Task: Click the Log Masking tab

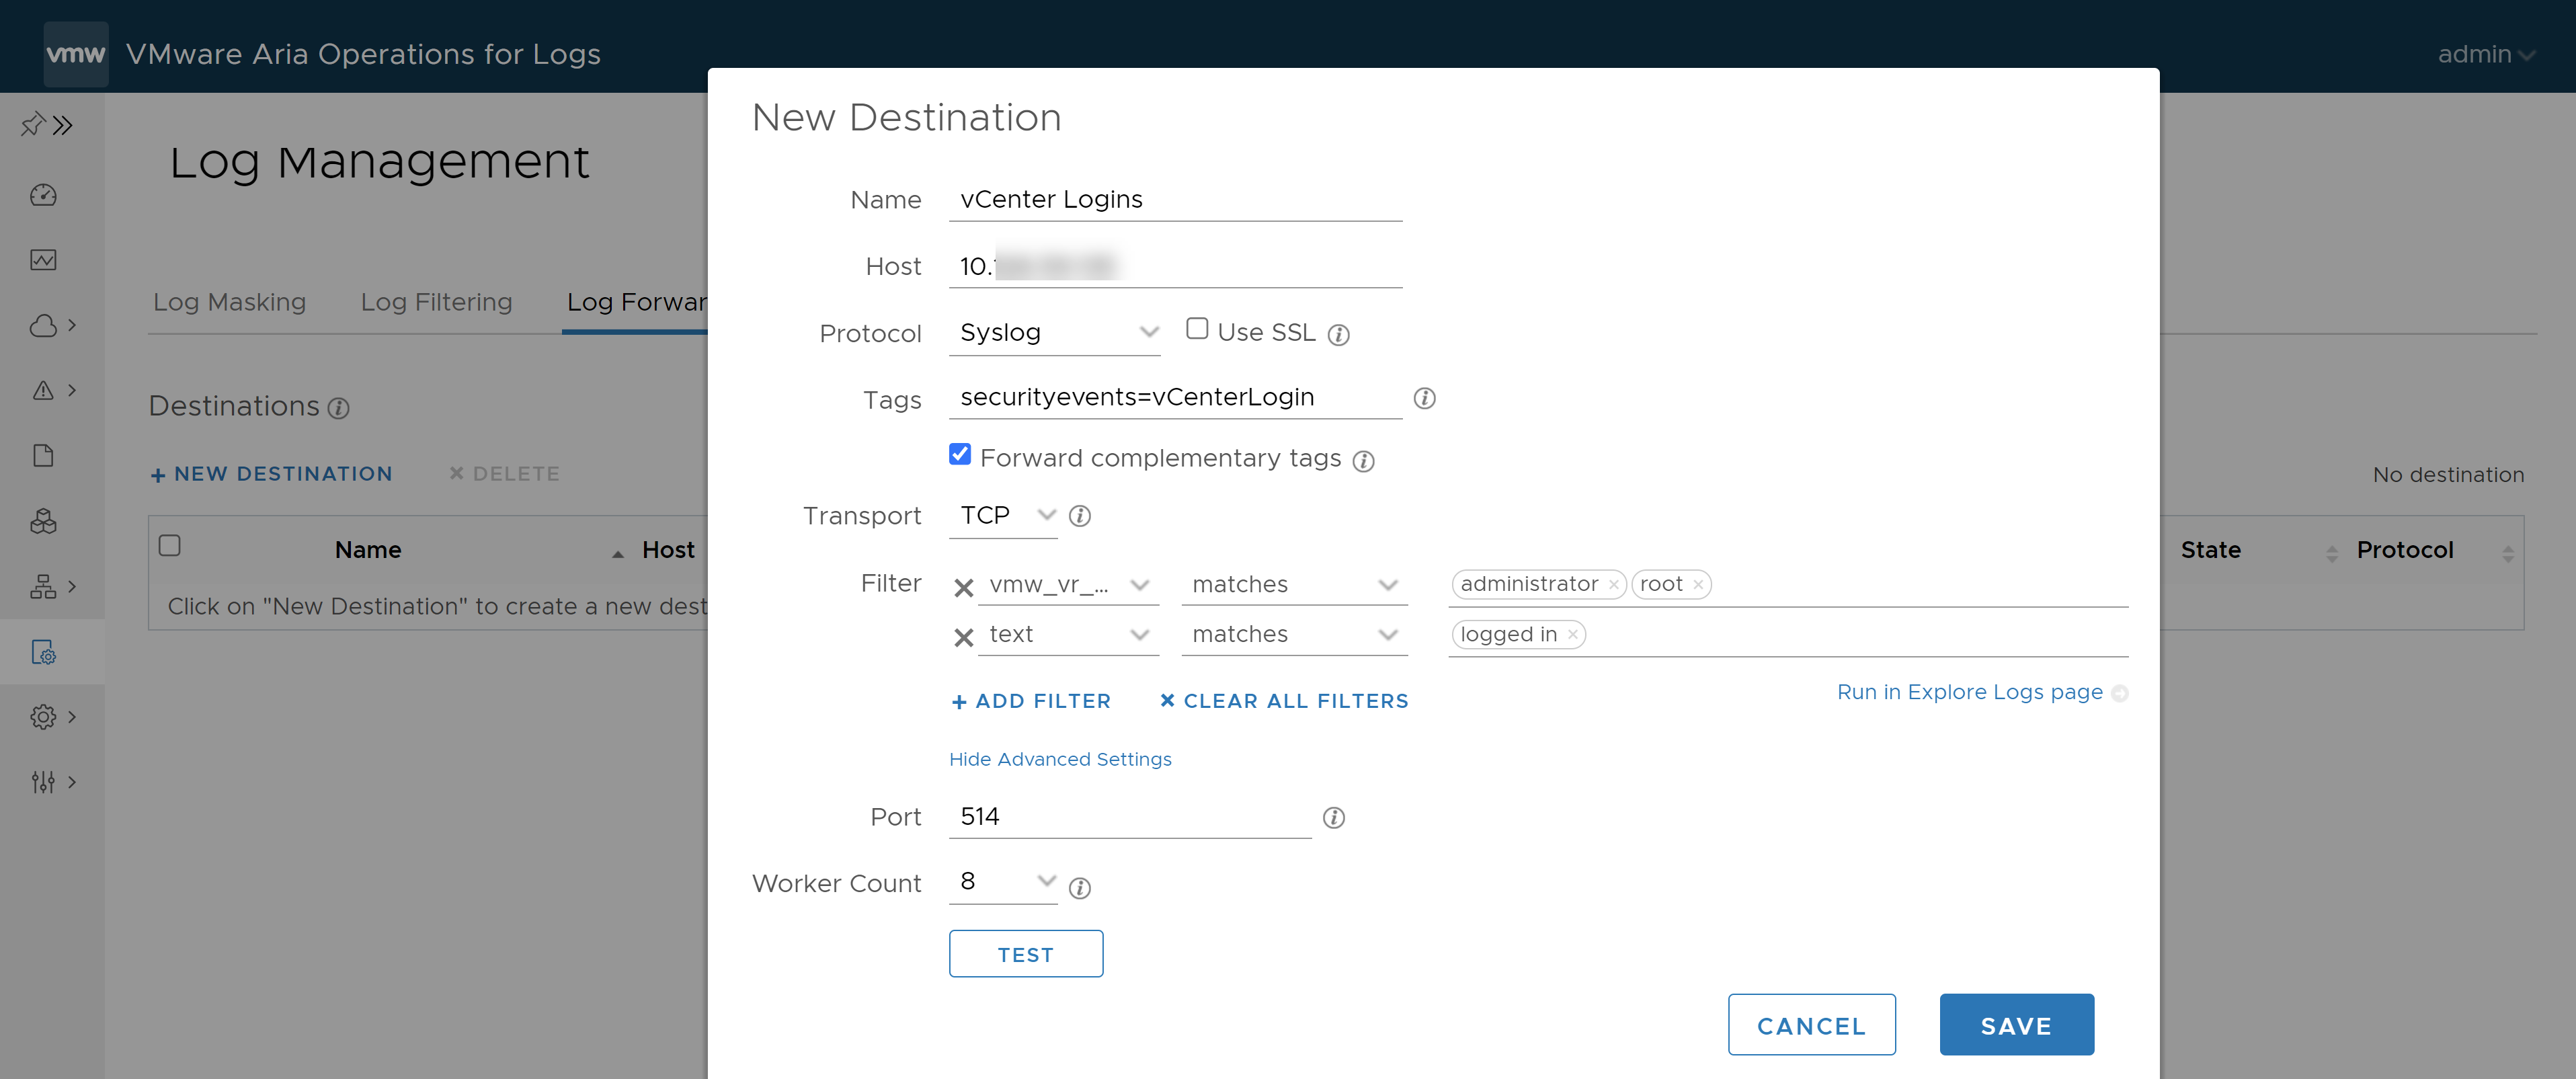Action: 230,301
